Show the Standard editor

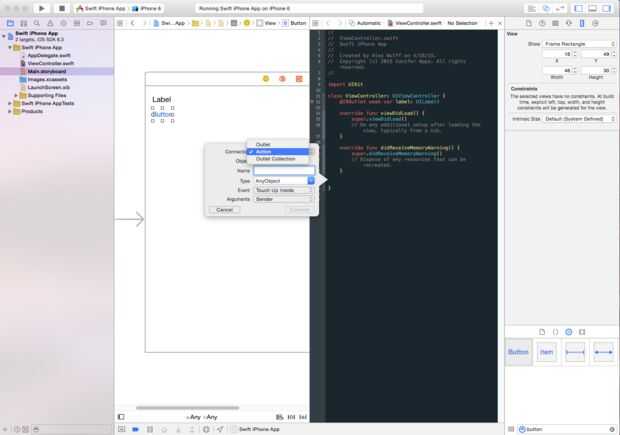pyautogui.click(x=532, y=8)
